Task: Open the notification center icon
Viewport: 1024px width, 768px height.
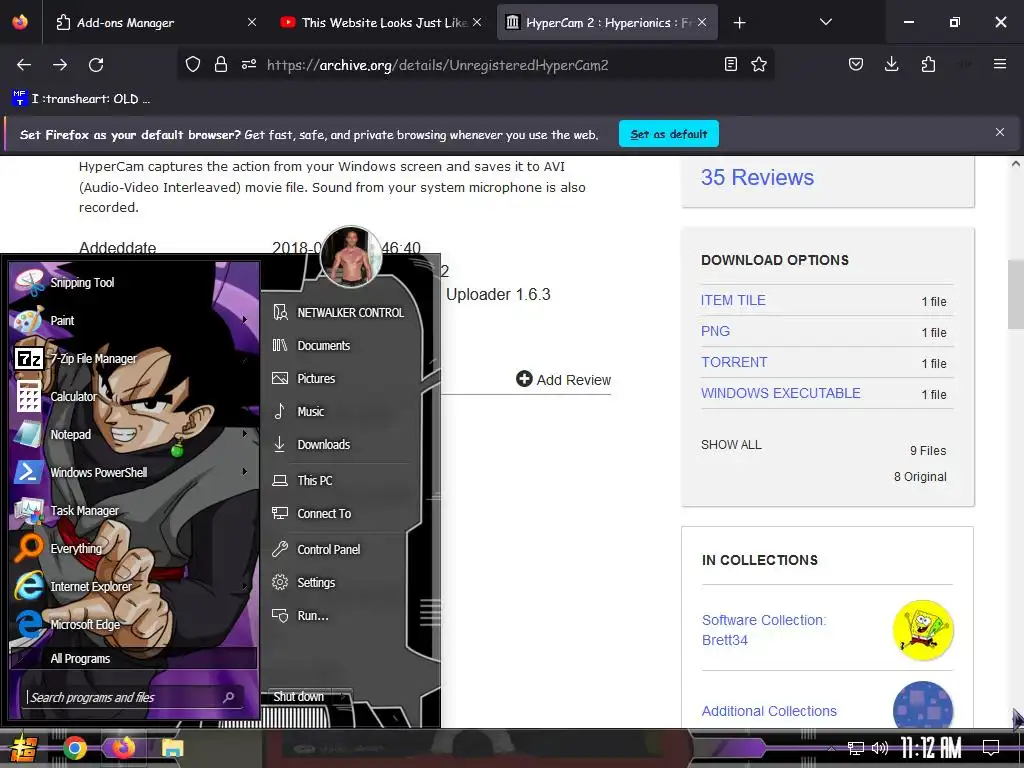Action: [x=991, y=747]
